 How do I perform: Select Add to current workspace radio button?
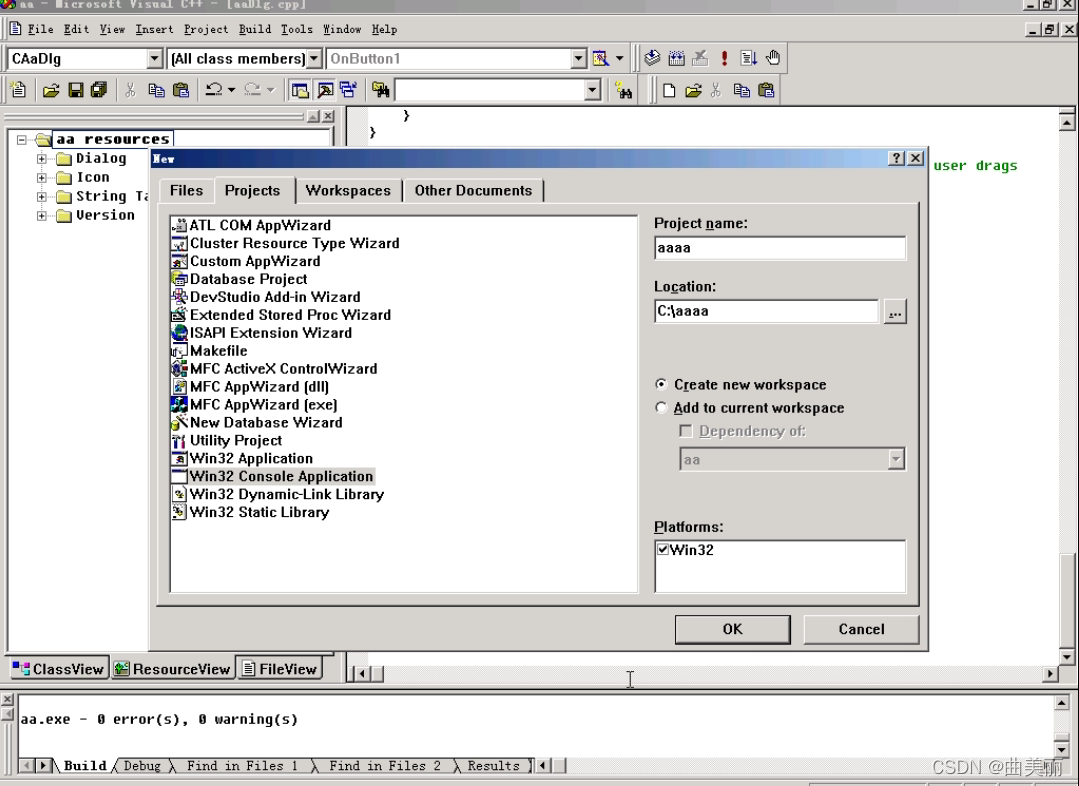(661, 407)
